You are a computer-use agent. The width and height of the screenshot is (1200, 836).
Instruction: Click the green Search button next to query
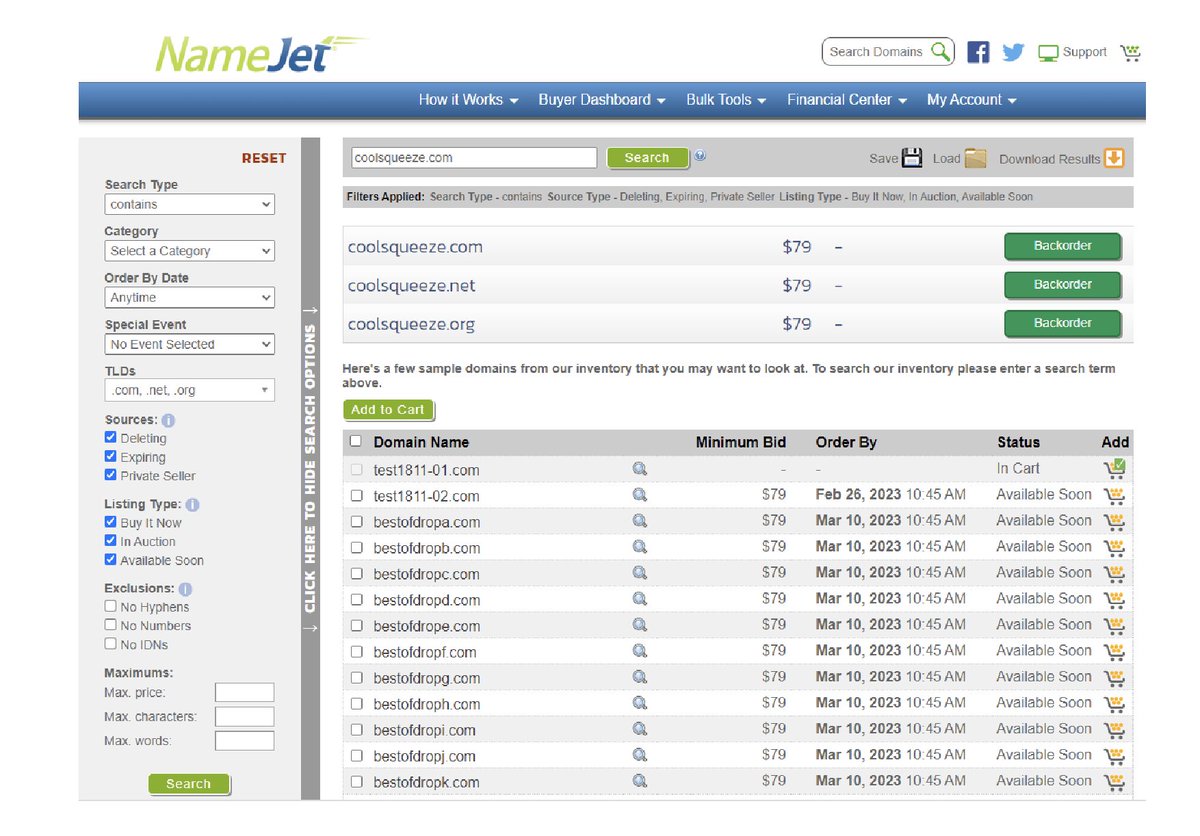click(x=647, y=158)
